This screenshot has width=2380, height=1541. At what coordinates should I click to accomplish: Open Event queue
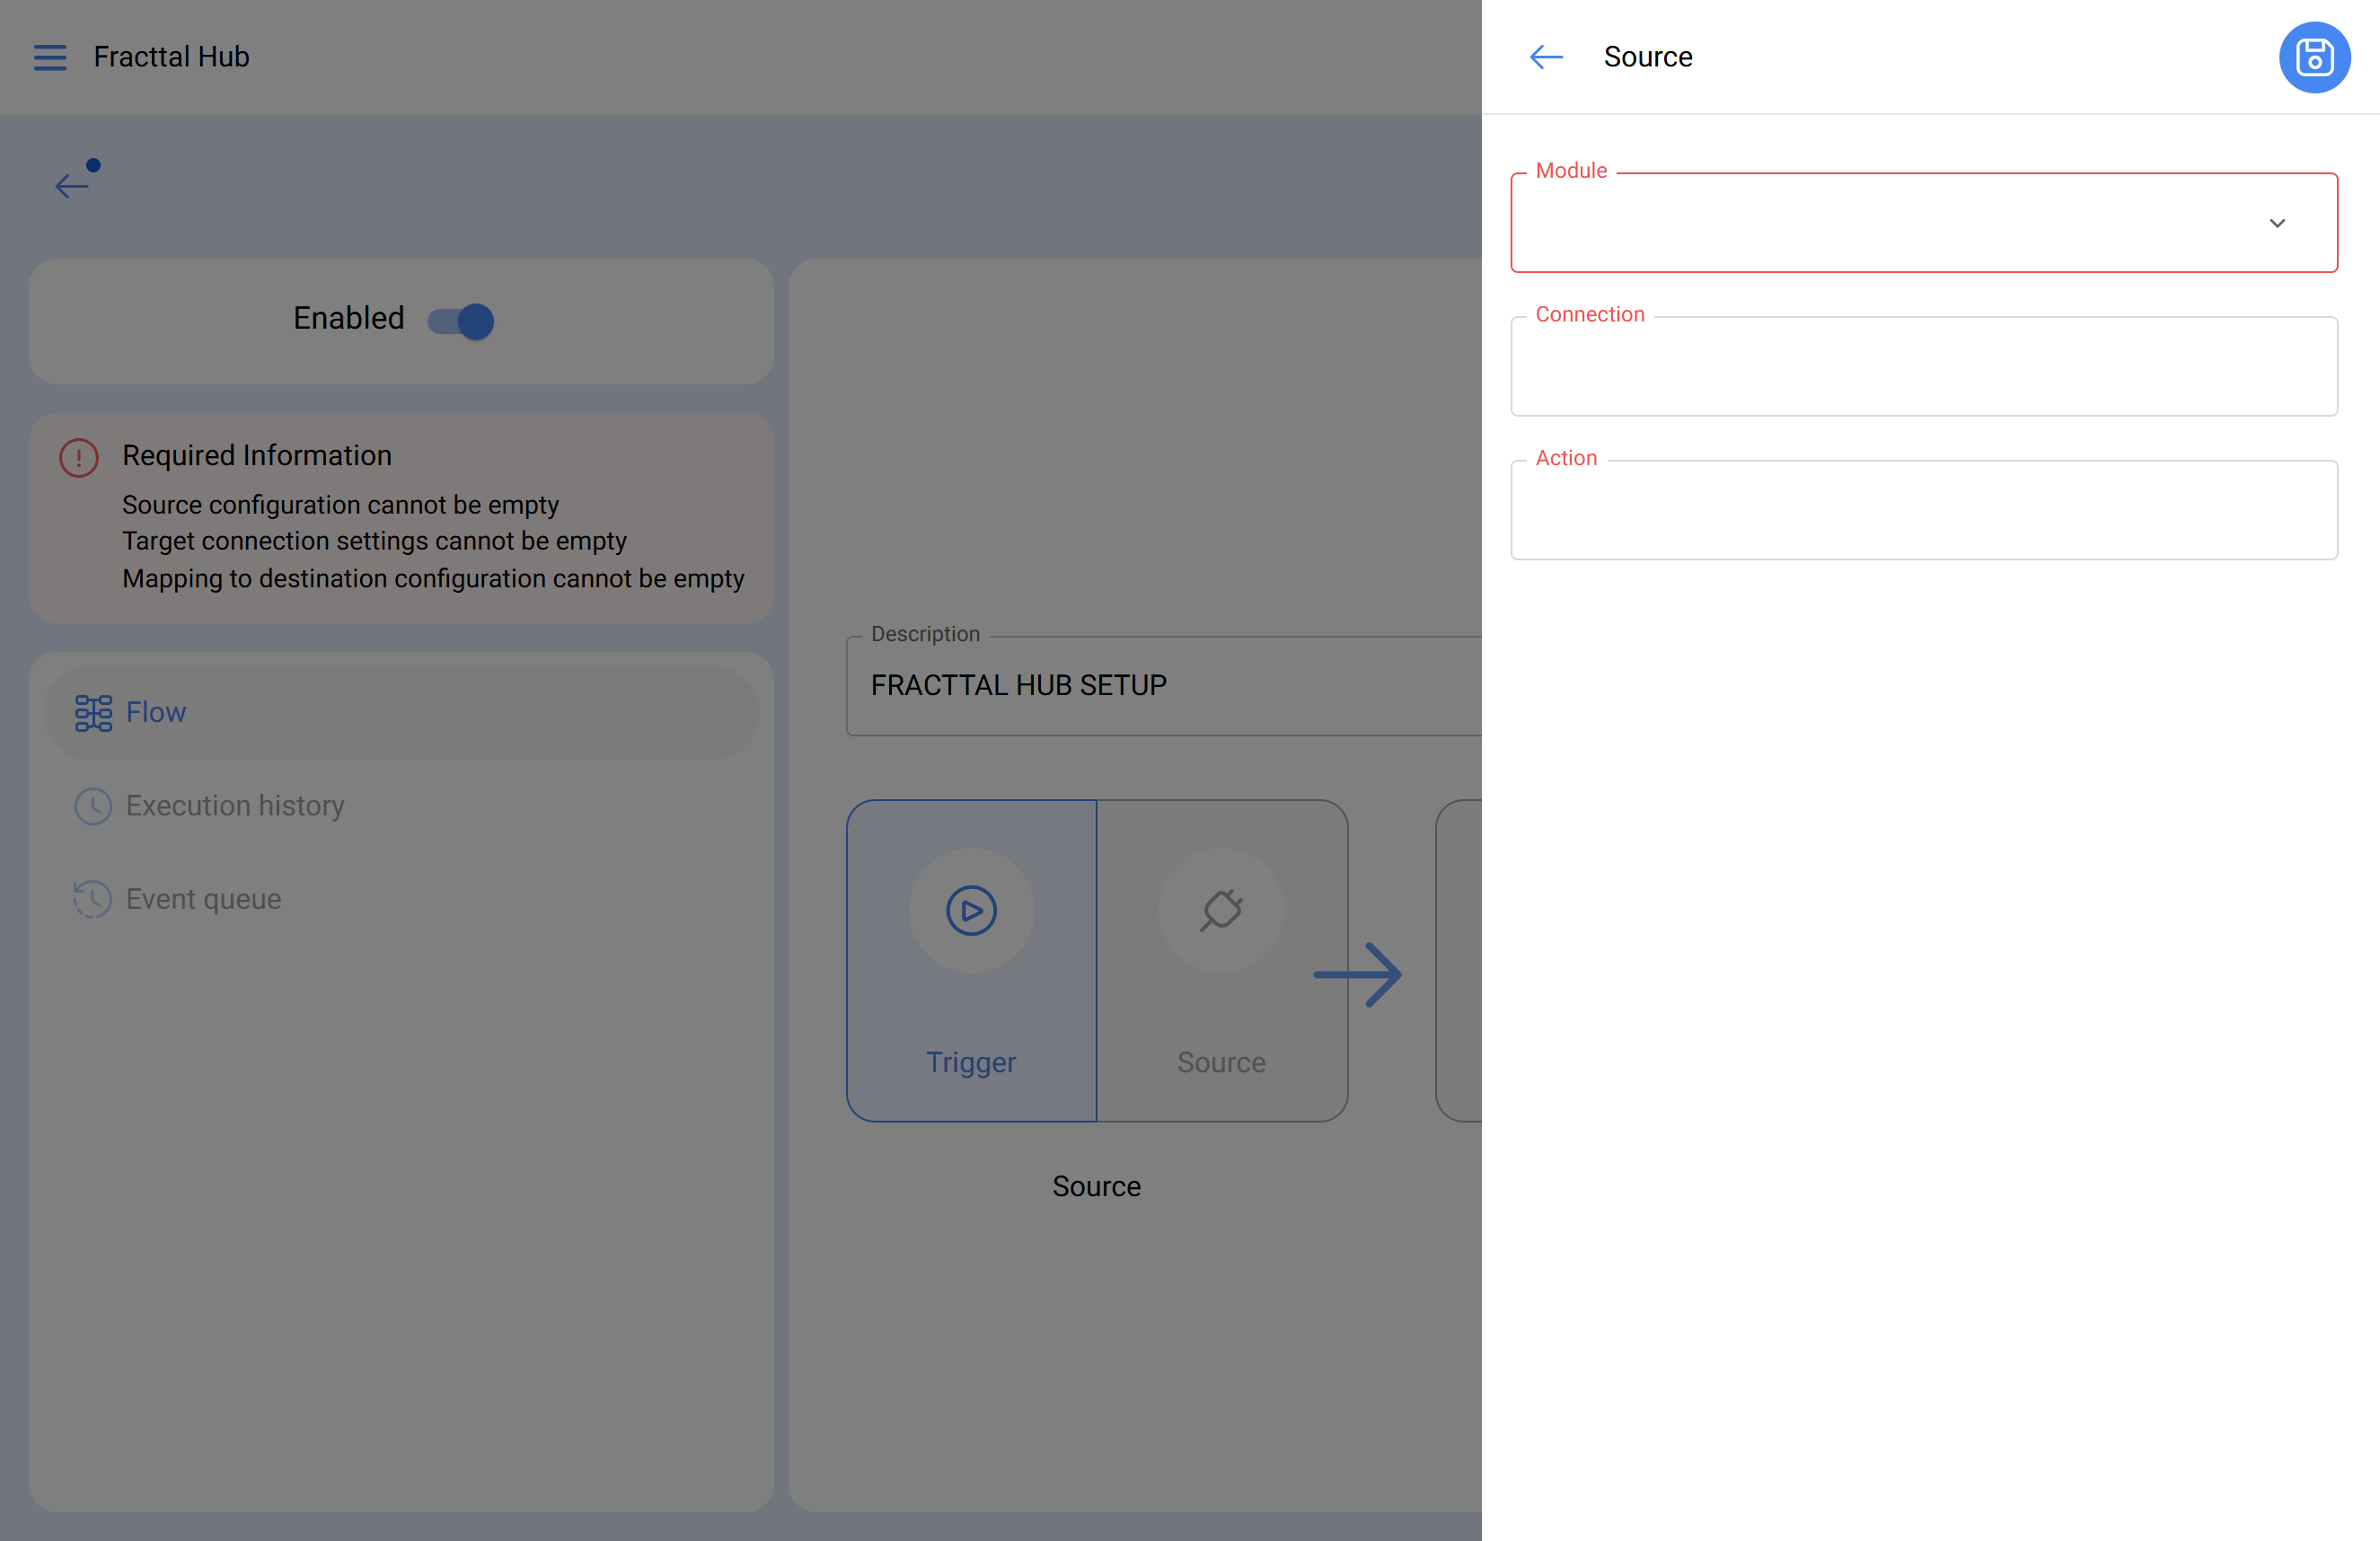tap(203, 899)
